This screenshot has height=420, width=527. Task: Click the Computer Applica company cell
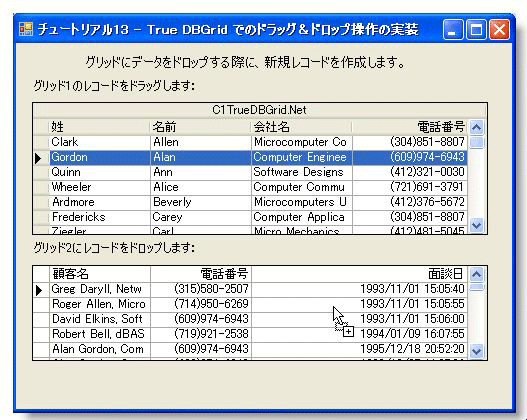coord(302,217)
